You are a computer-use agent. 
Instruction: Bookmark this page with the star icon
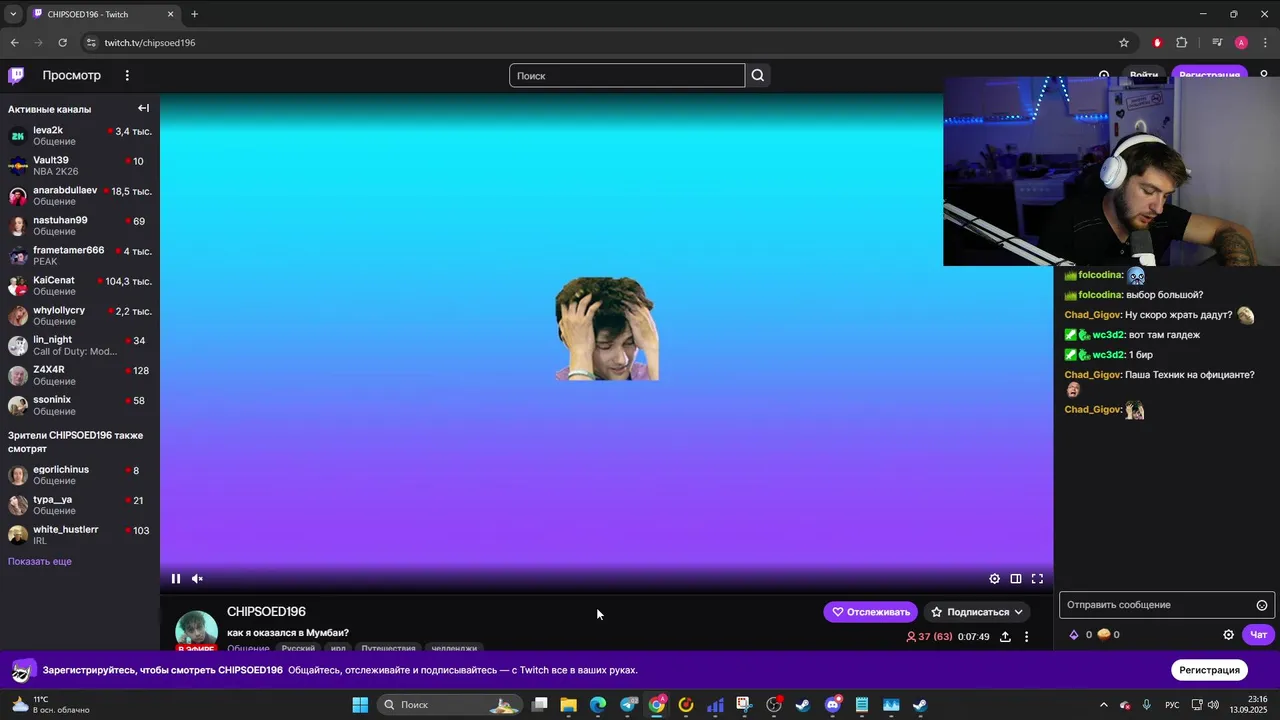point(1124,43)
